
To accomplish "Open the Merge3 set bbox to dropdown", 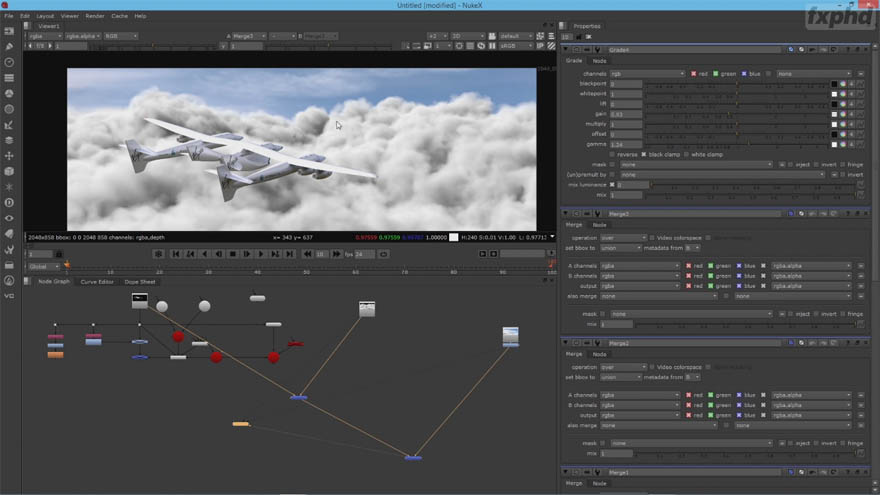I will 620,248.
